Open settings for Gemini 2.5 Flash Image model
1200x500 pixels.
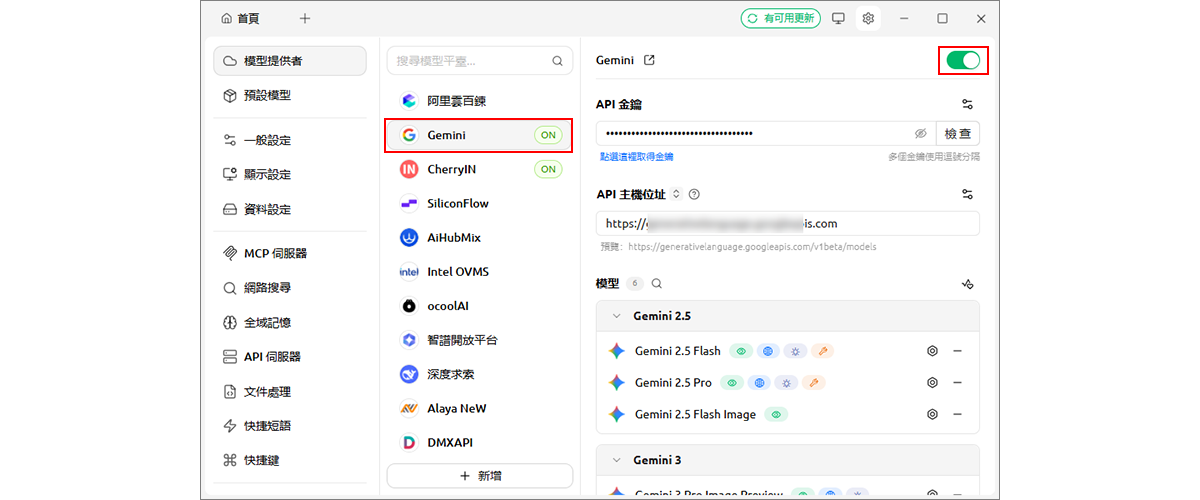click(x=932, y=414)
